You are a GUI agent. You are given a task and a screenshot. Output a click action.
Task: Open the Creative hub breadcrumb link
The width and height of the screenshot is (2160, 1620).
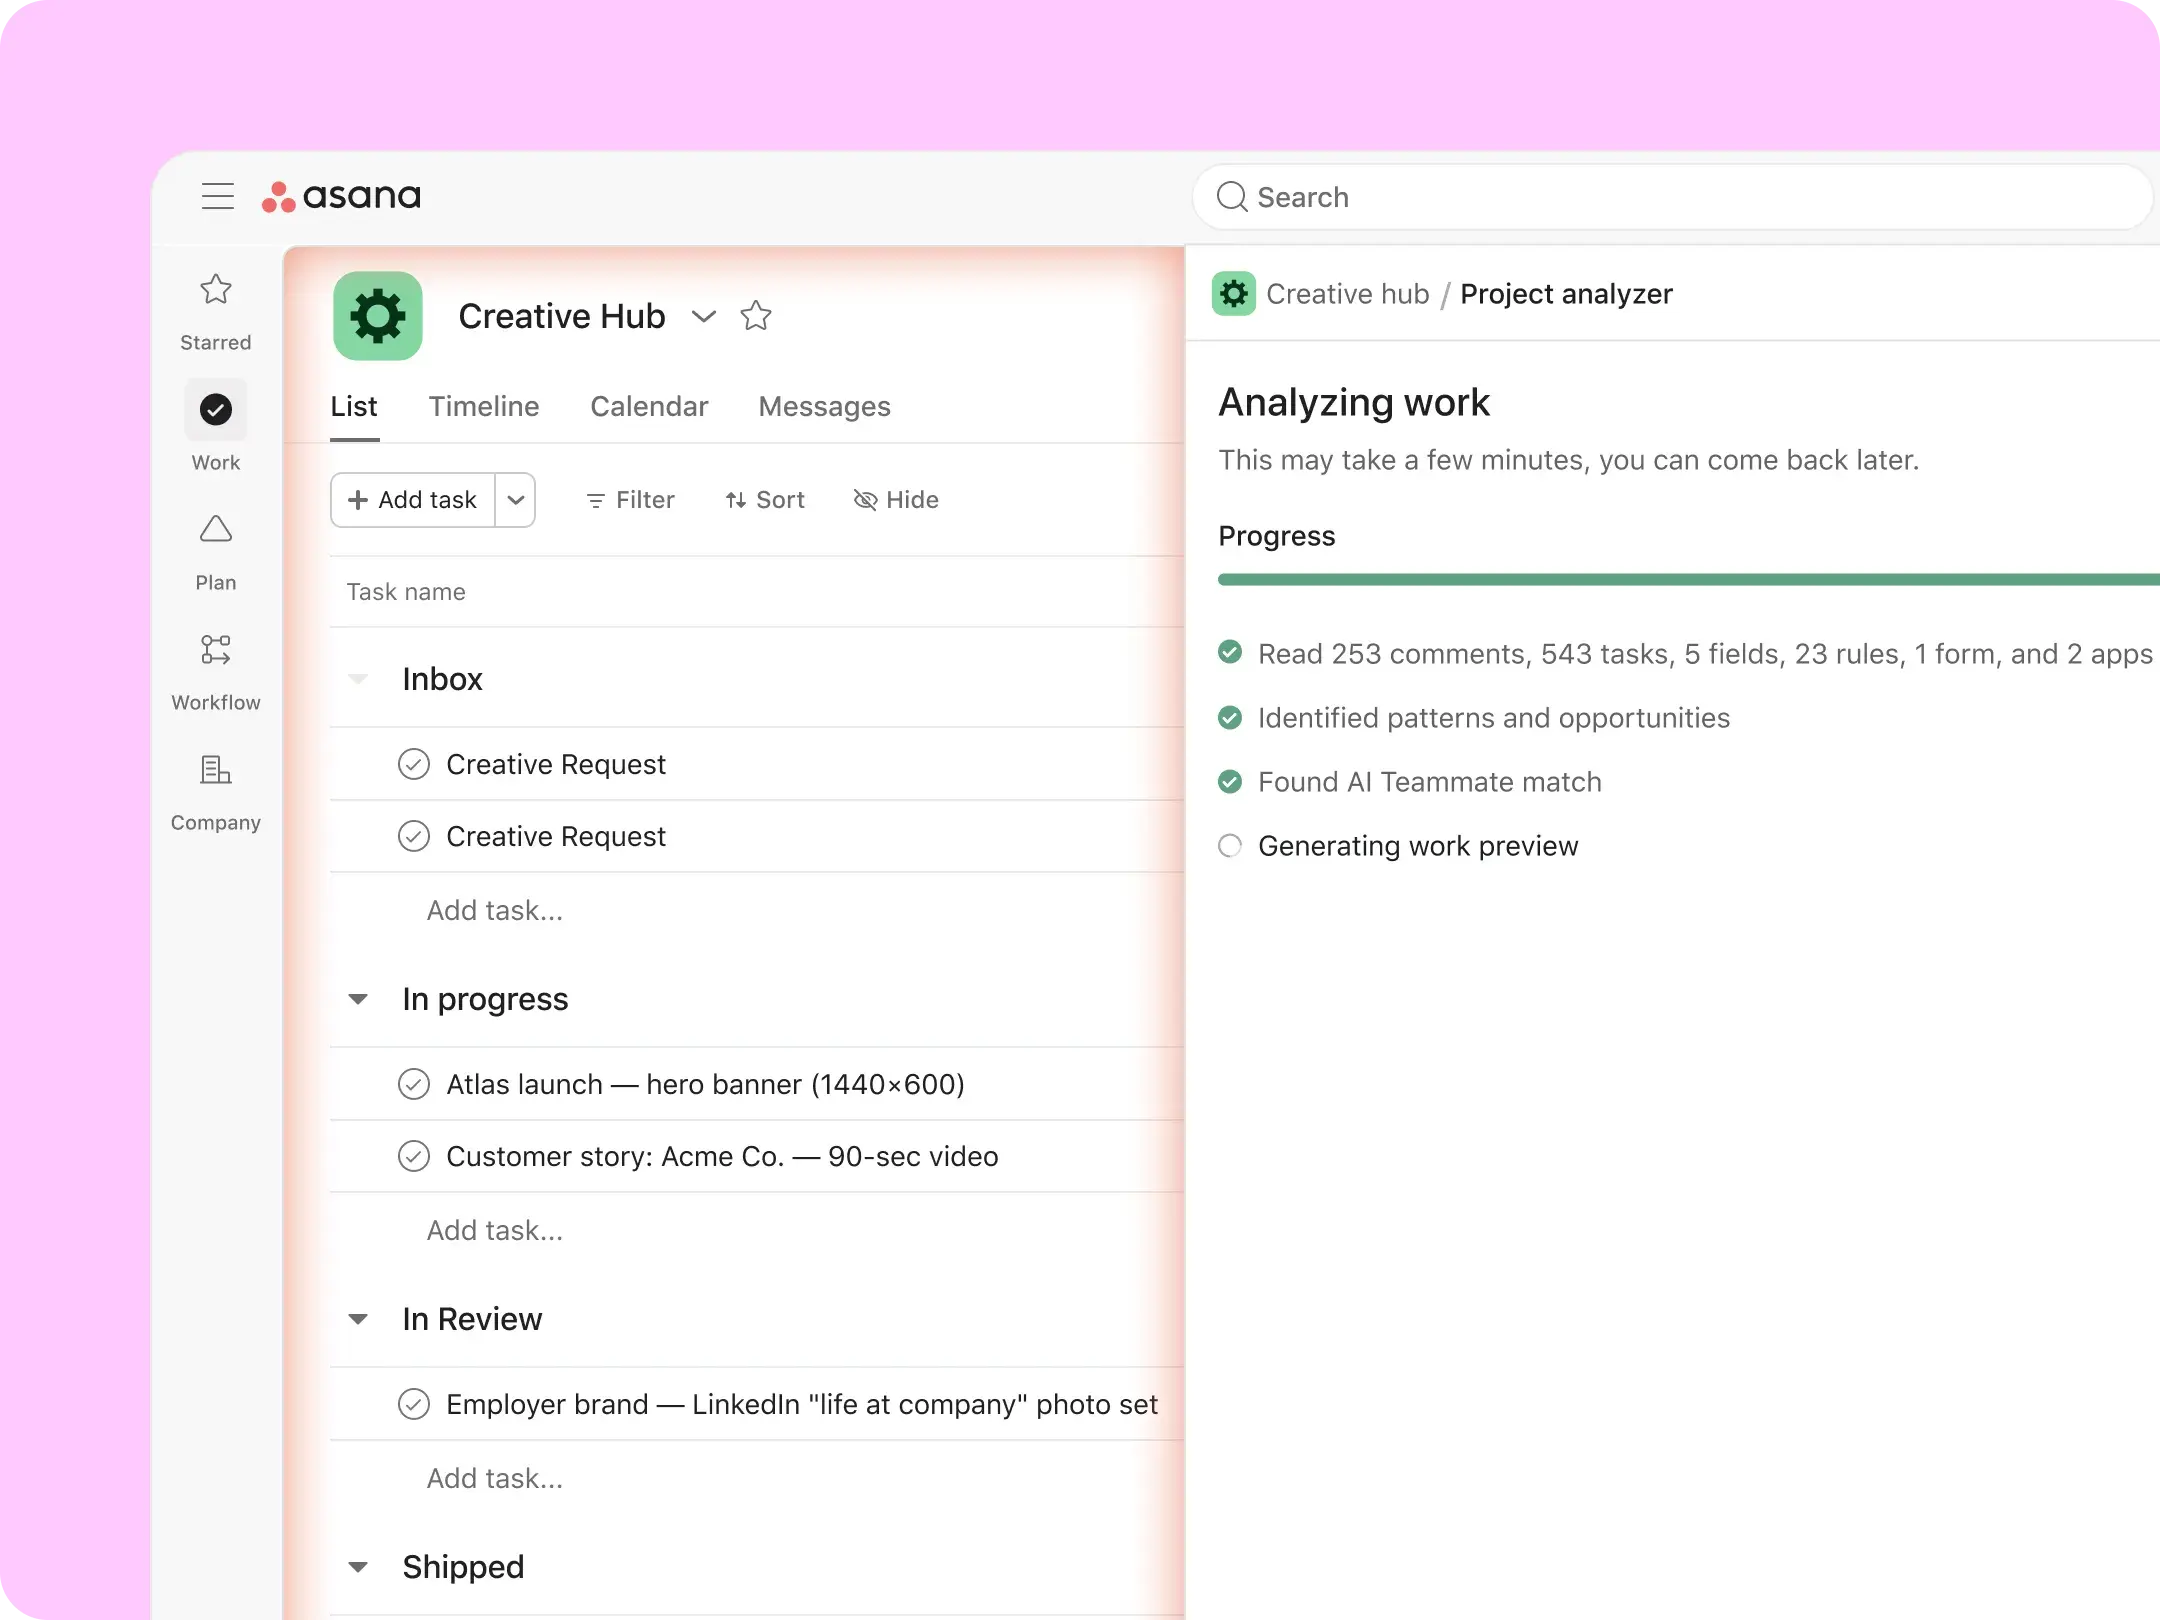[1348, 294]
